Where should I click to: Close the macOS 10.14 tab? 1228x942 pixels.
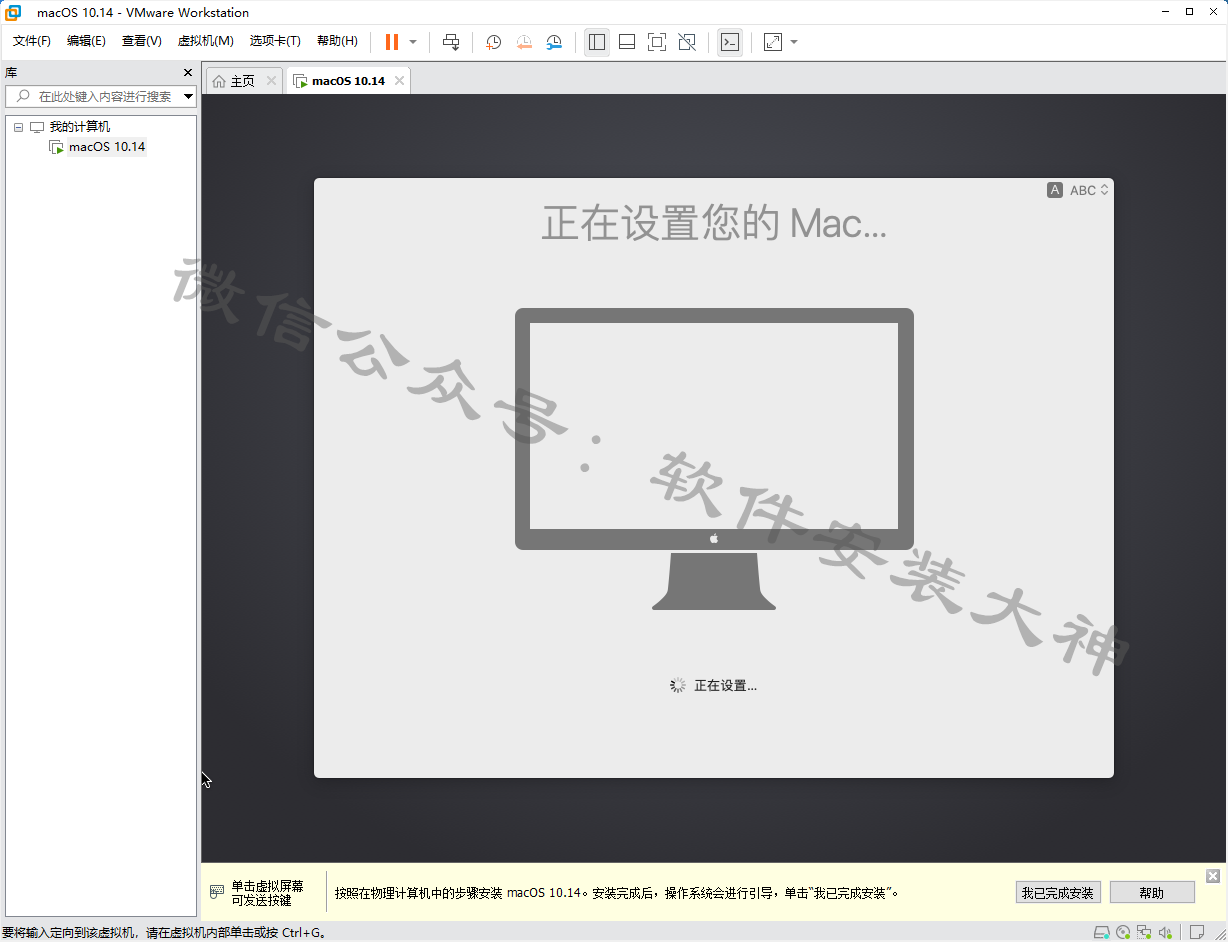(x=400, y=81)
